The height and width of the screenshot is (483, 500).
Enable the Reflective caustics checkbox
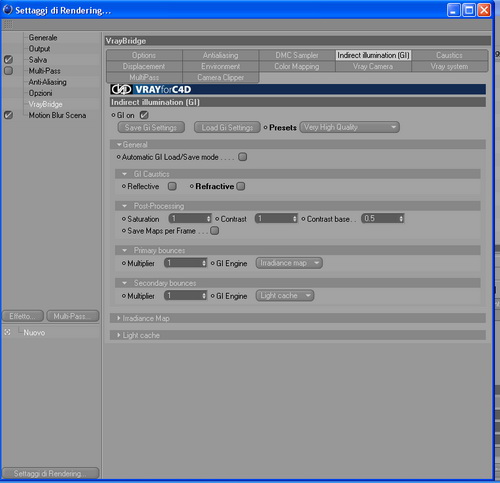coord(172,186)
